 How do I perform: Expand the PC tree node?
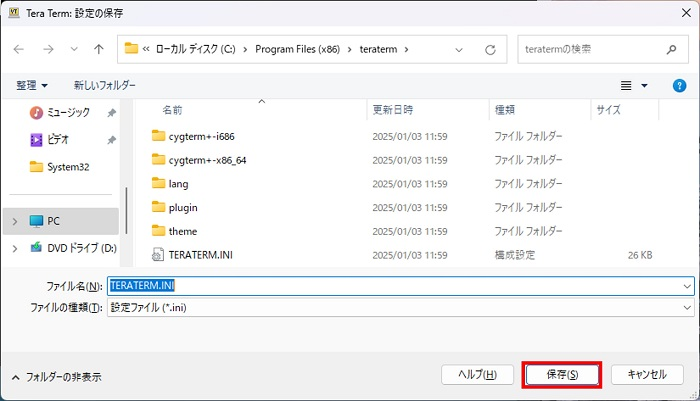coord(15,221)
